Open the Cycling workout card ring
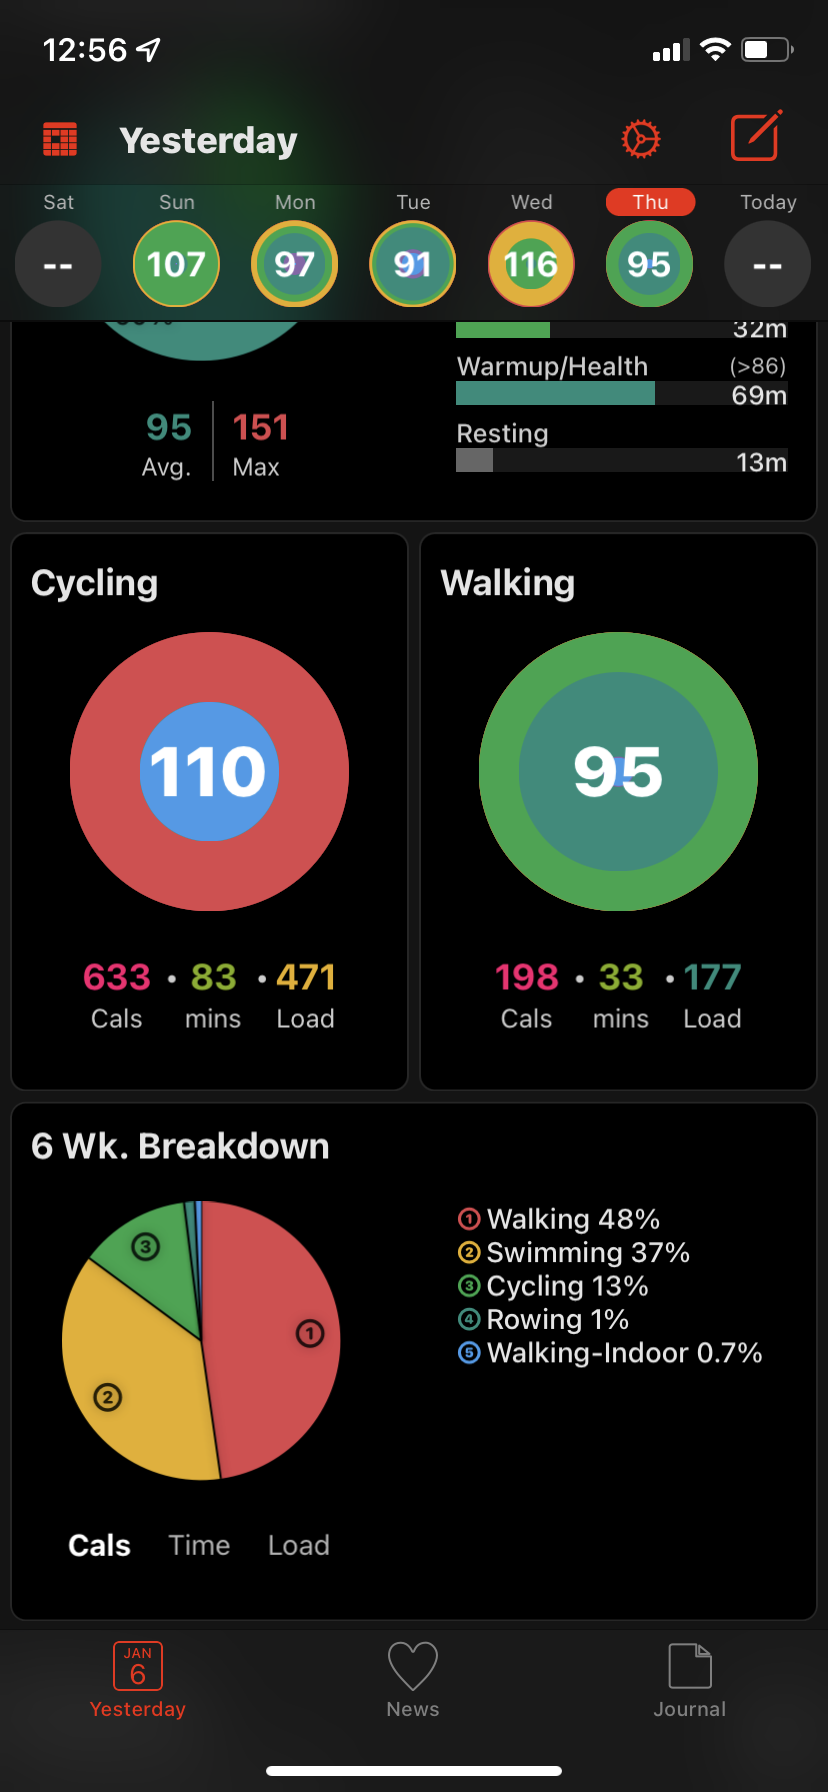828x1792 pixels. point(209,771)
